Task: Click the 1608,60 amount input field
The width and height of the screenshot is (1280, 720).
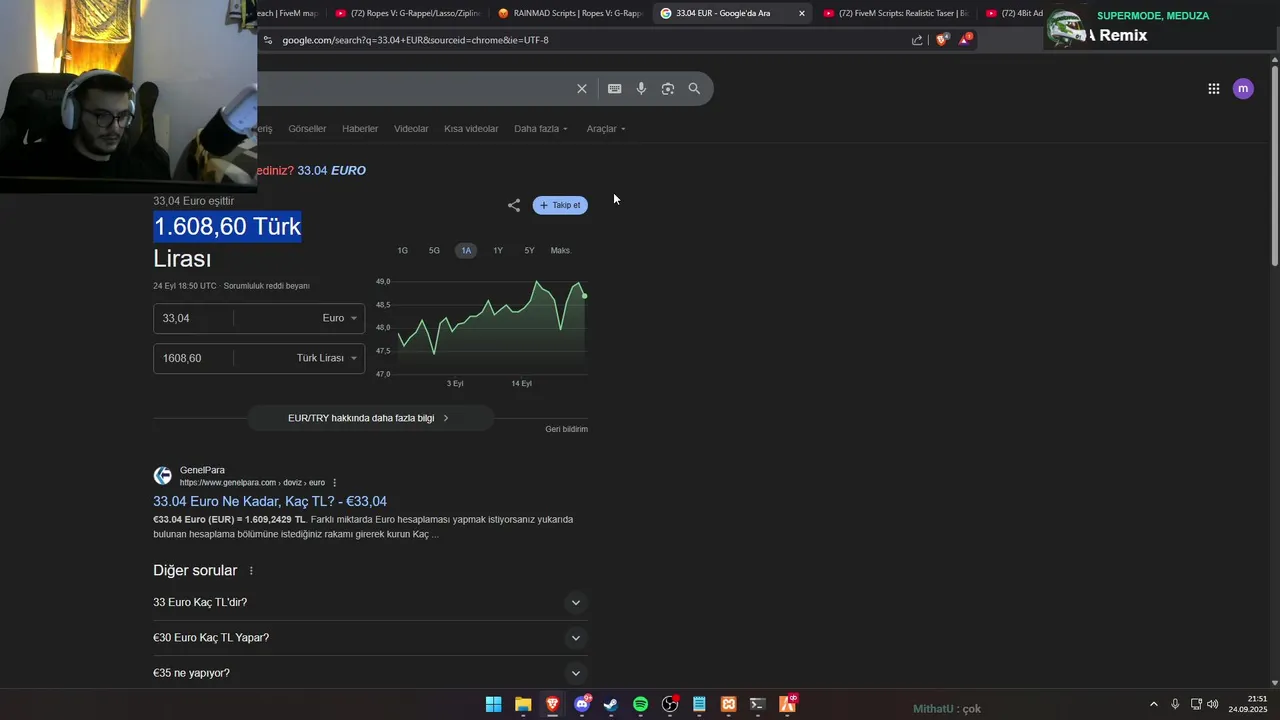Action: [194, 358]
